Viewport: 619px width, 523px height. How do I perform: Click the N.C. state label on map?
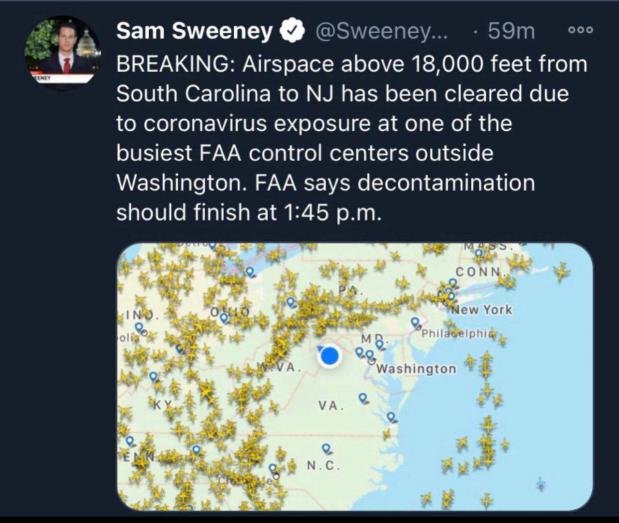click(322, 467)
